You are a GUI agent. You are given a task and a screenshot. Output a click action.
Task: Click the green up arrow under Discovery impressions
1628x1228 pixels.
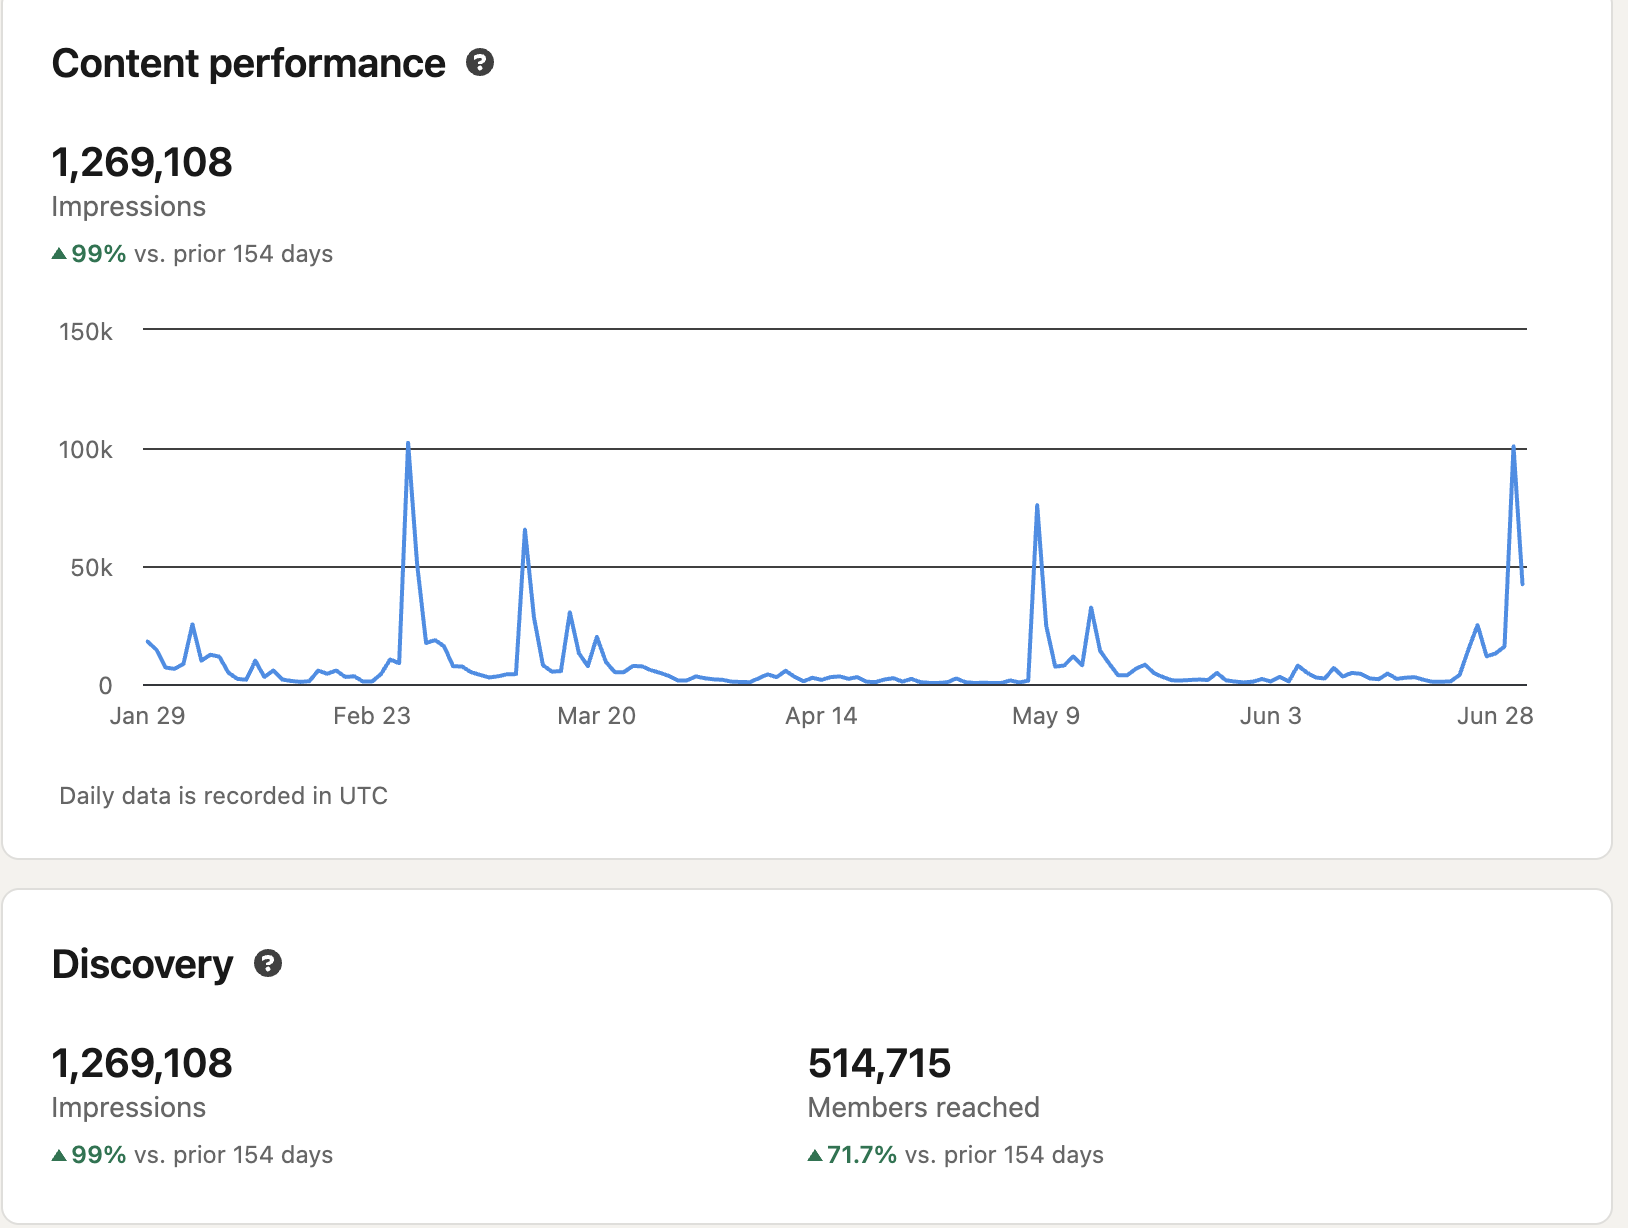59,1155
